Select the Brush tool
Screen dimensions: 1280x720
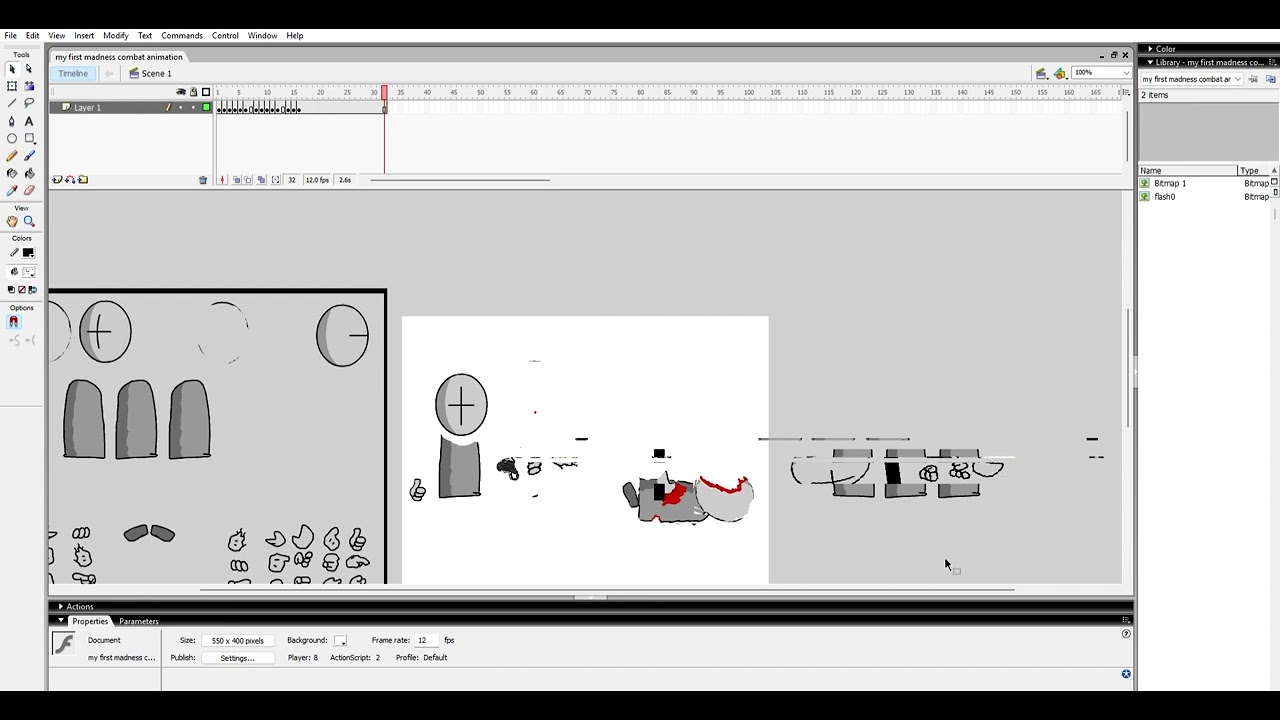[x=29, y=156]
